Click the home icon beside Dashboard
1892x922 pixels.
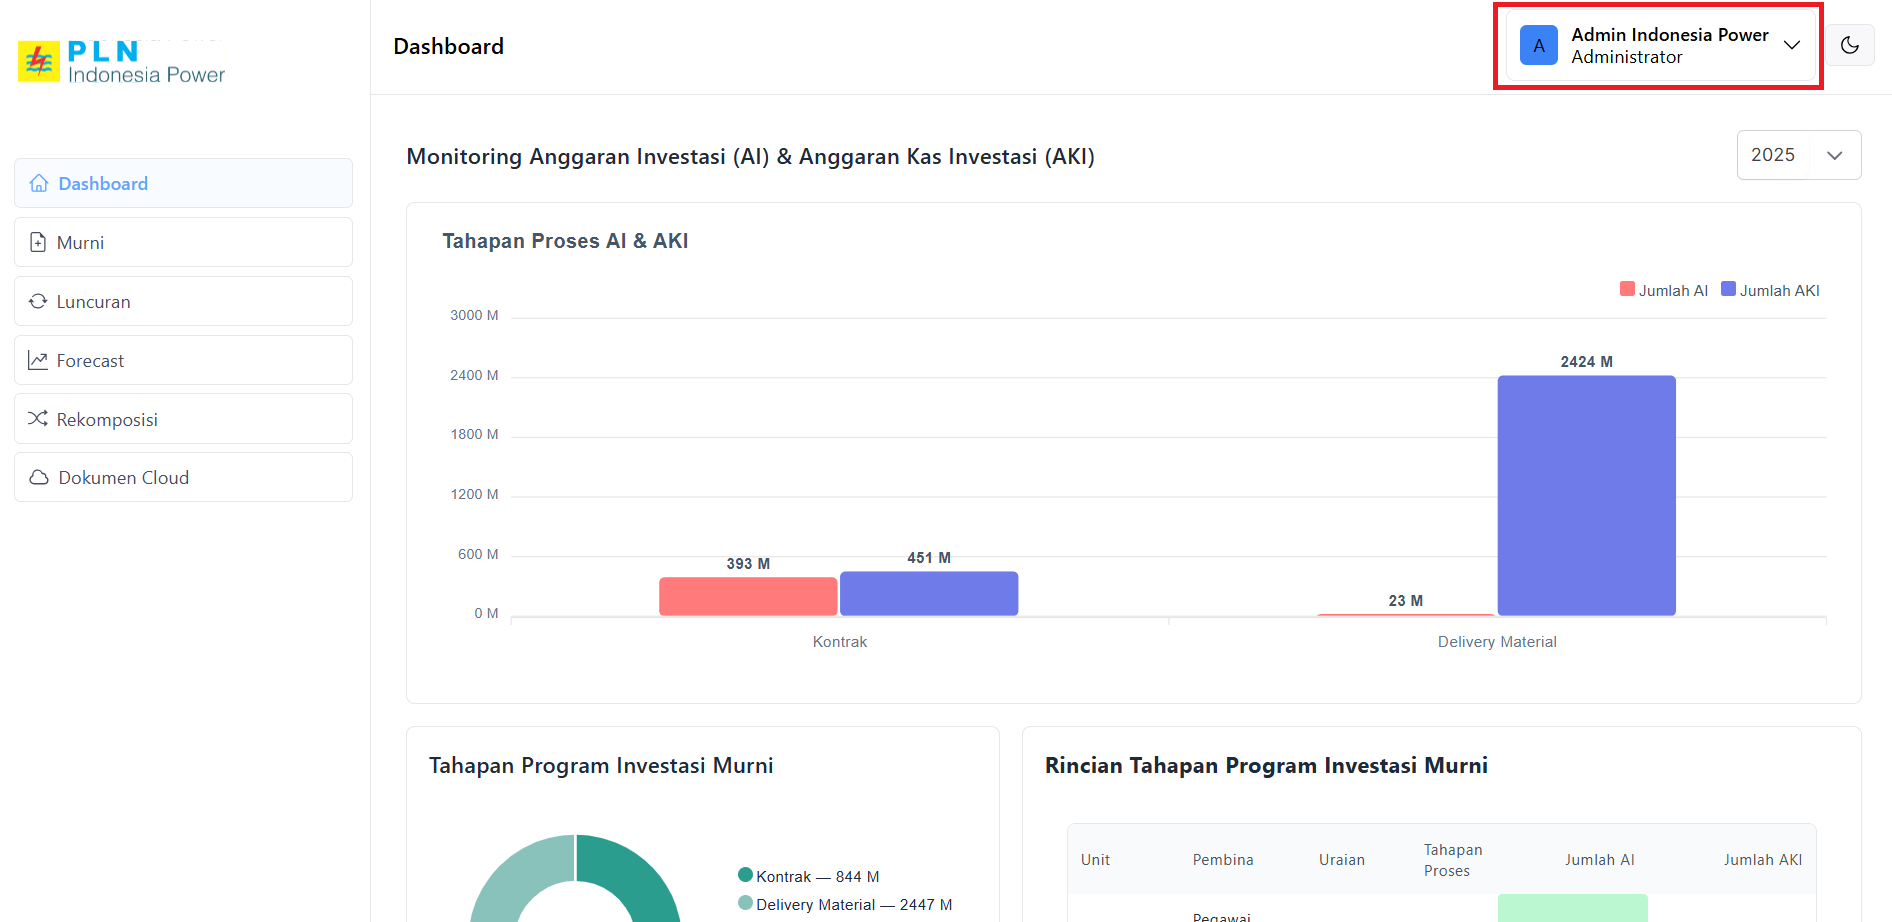point(39,183)
